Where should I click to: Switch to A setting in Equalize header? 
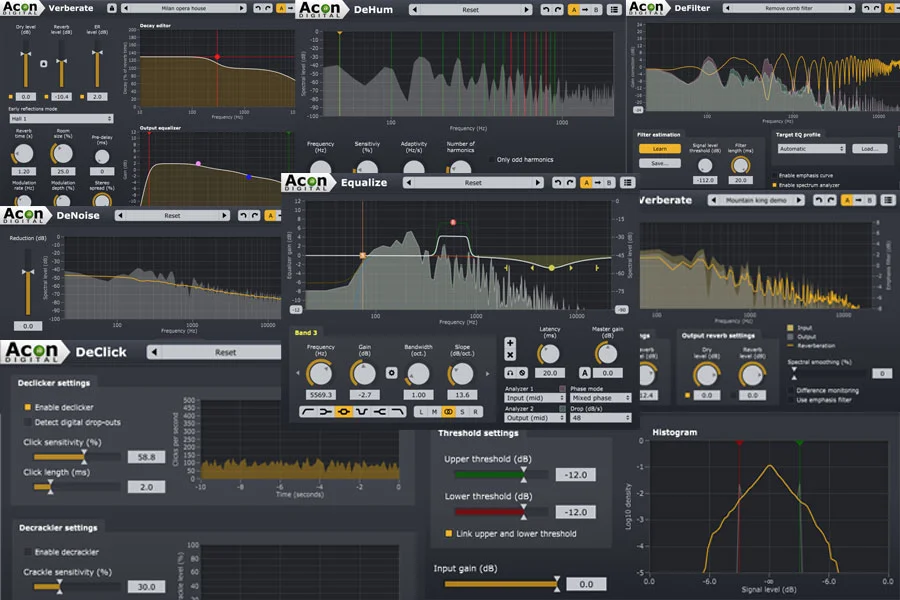586,183
